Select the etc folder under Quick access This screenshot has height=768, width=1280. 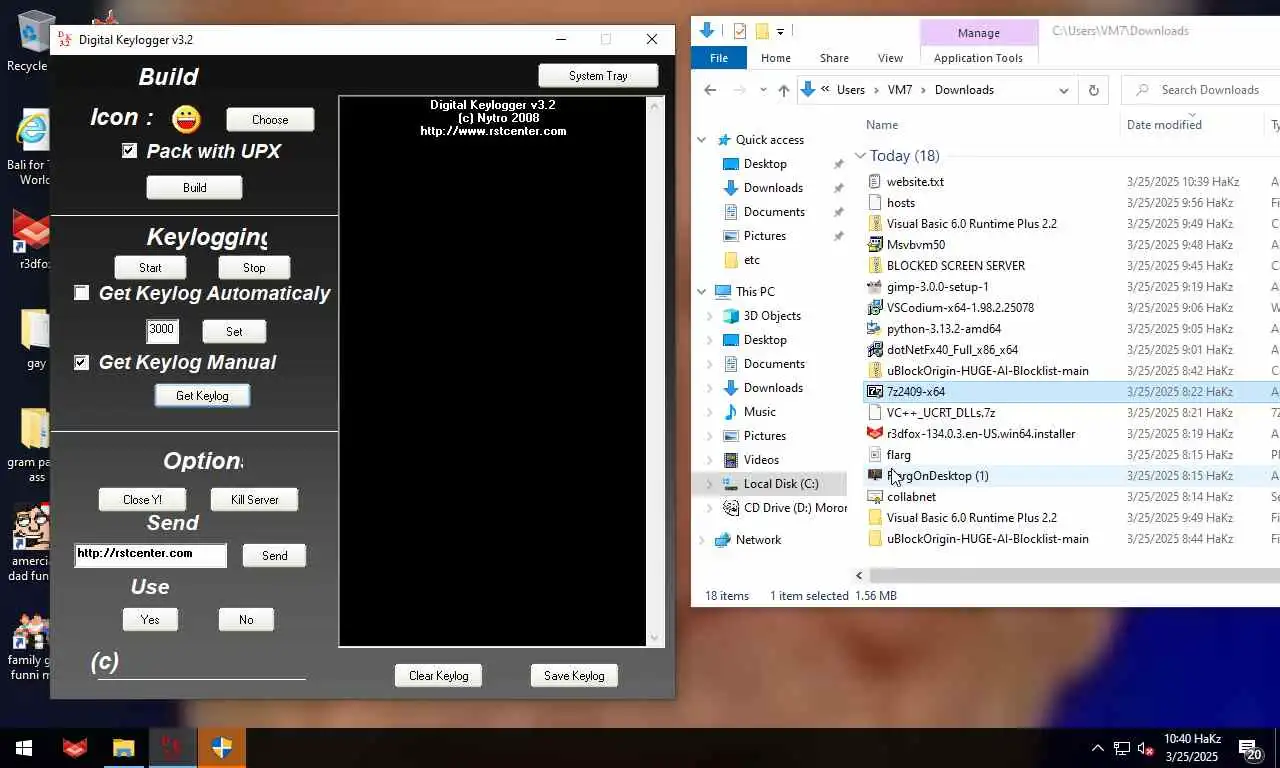(x=751, y=260)
